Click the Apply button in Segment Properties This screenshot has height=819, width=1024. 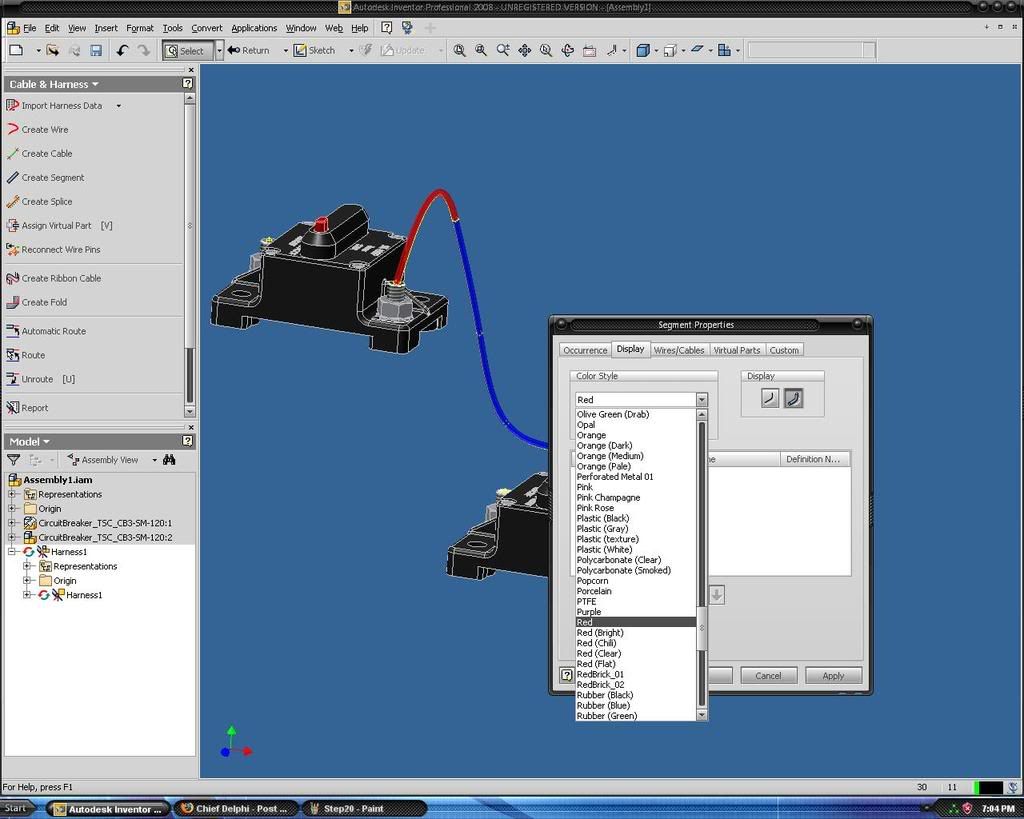point(833,675)
